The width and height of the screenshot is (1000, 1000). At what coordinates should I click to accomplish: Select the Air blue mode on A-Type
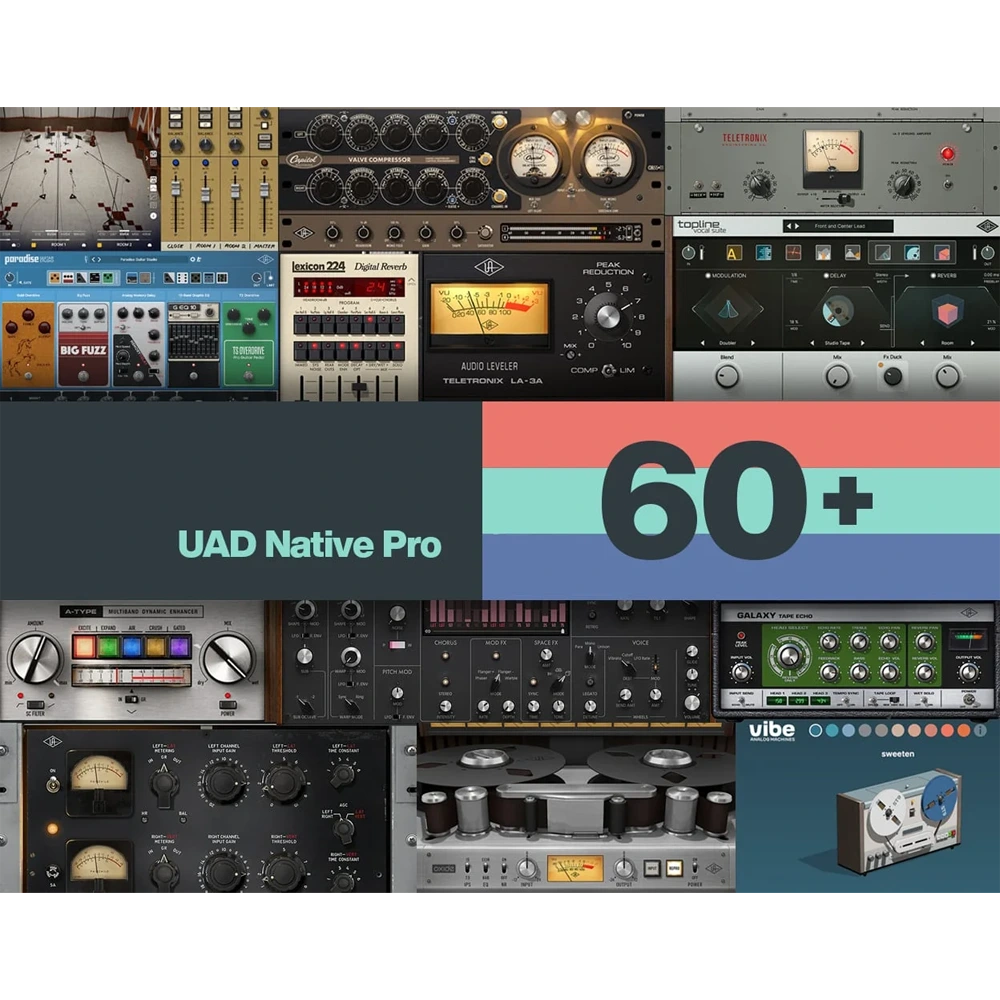click(x=132, y=646)
